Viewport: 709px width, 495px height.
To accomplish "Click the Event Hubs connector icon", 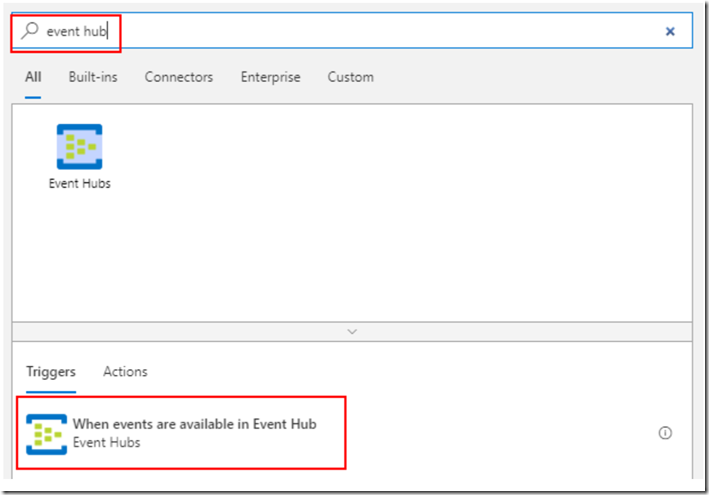I will pyautogui.click(x=80, y=147).
